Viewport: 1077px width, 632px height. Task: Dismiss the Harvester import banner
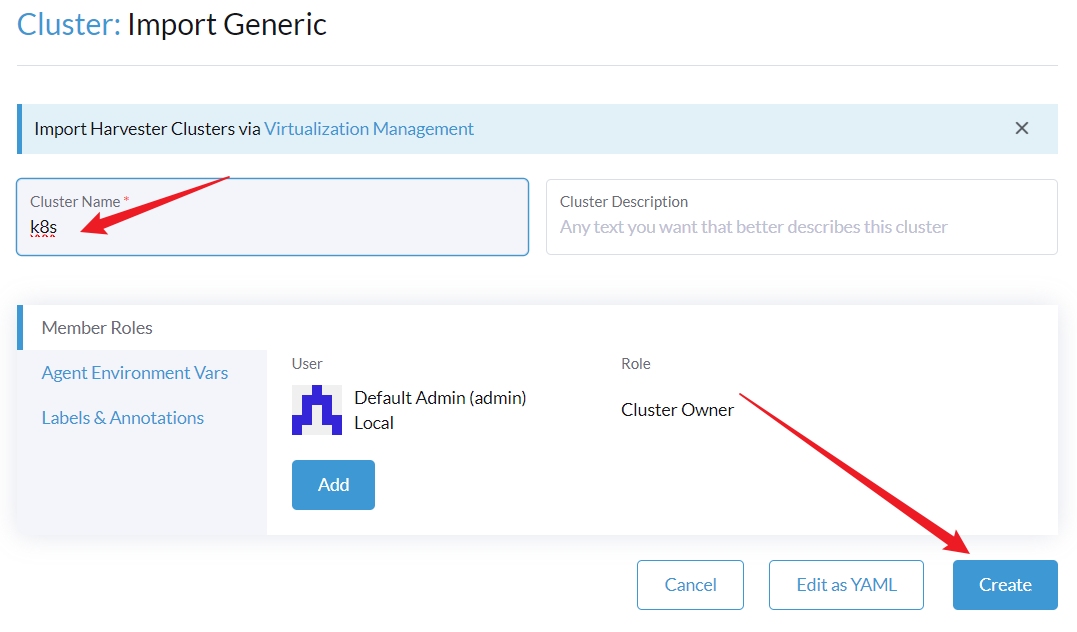1021,128
